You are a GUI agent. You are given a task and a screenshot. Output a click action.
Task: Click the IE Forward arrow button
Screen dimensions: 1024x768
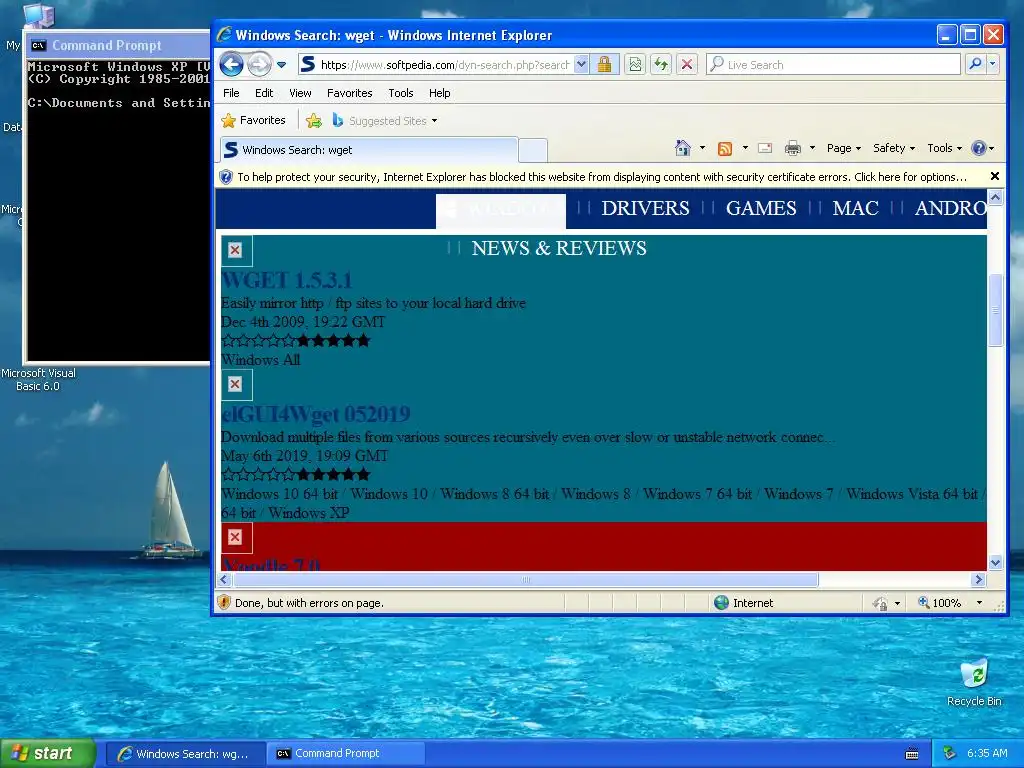click(x=259, y=64)
